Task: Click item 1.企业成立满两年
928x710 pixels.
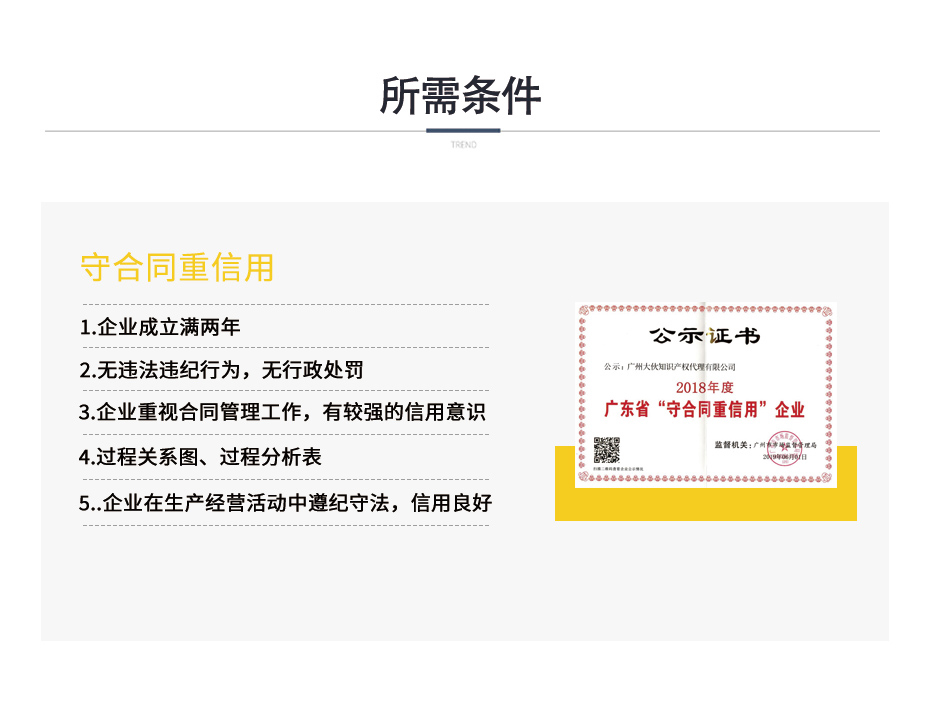Action: point(160,327)
